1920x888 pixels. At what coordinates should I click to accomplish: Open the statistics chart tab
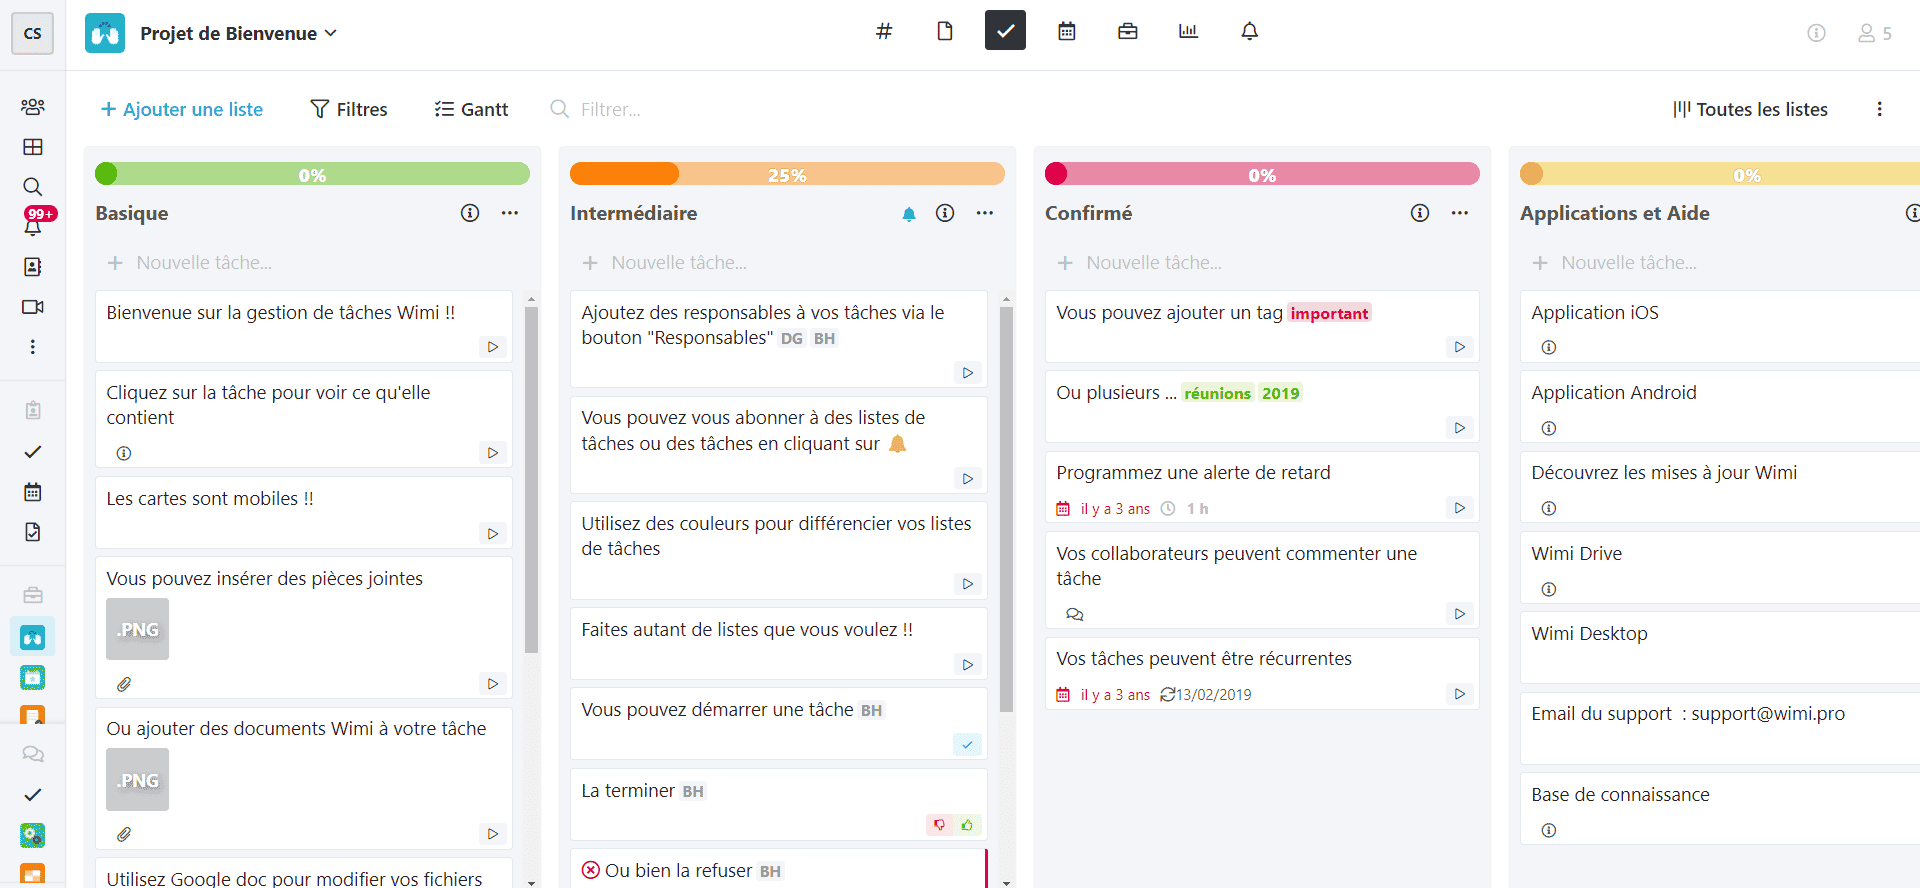(x=1188, y=32)
